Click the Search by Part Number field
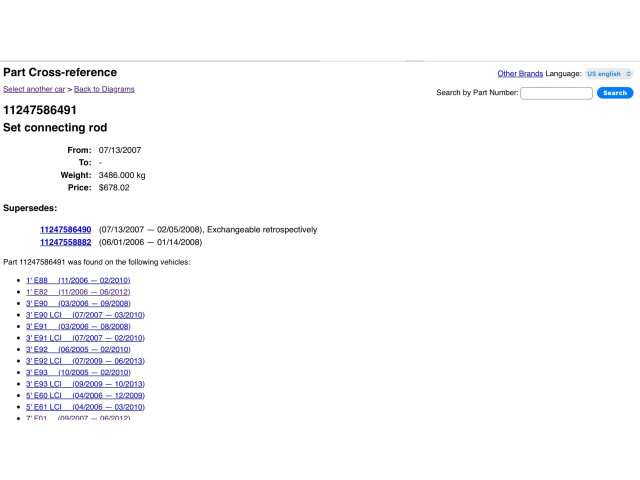 (x=557, y=93)
